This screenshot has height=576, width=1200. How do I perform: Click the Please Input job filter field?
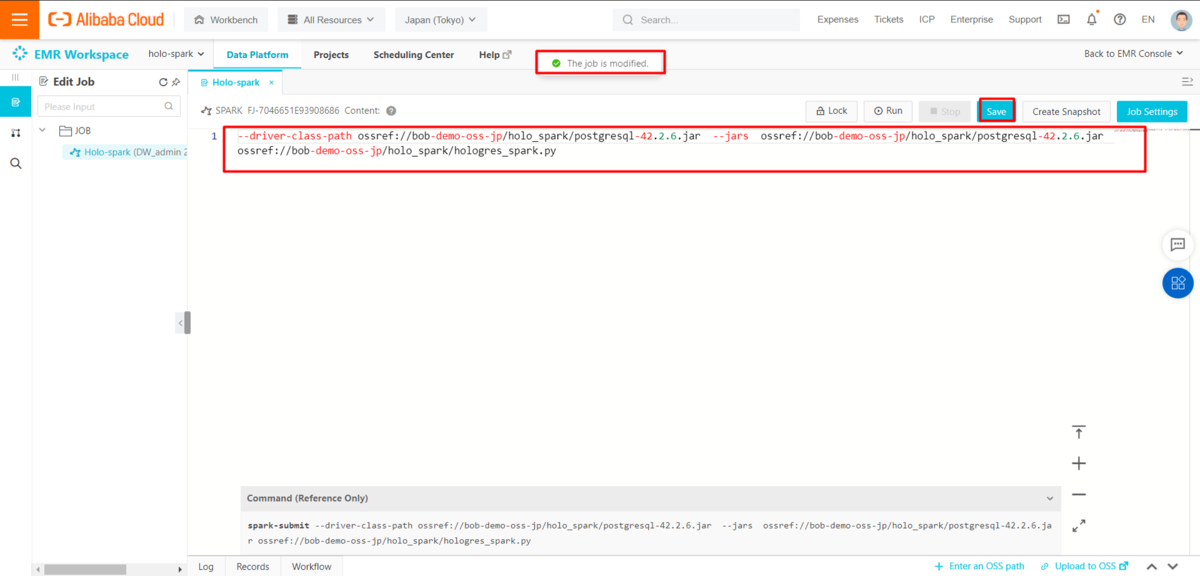[108, 106]
